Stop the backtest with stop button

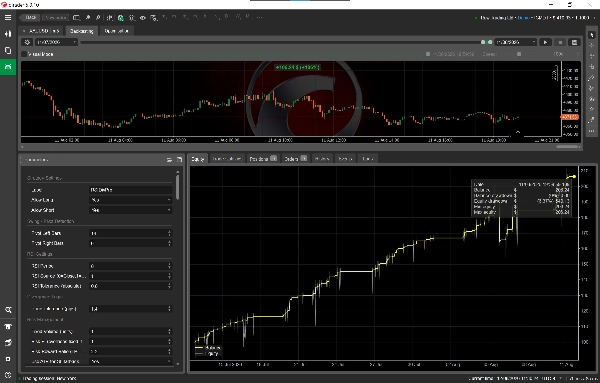(x=560, y=42)
